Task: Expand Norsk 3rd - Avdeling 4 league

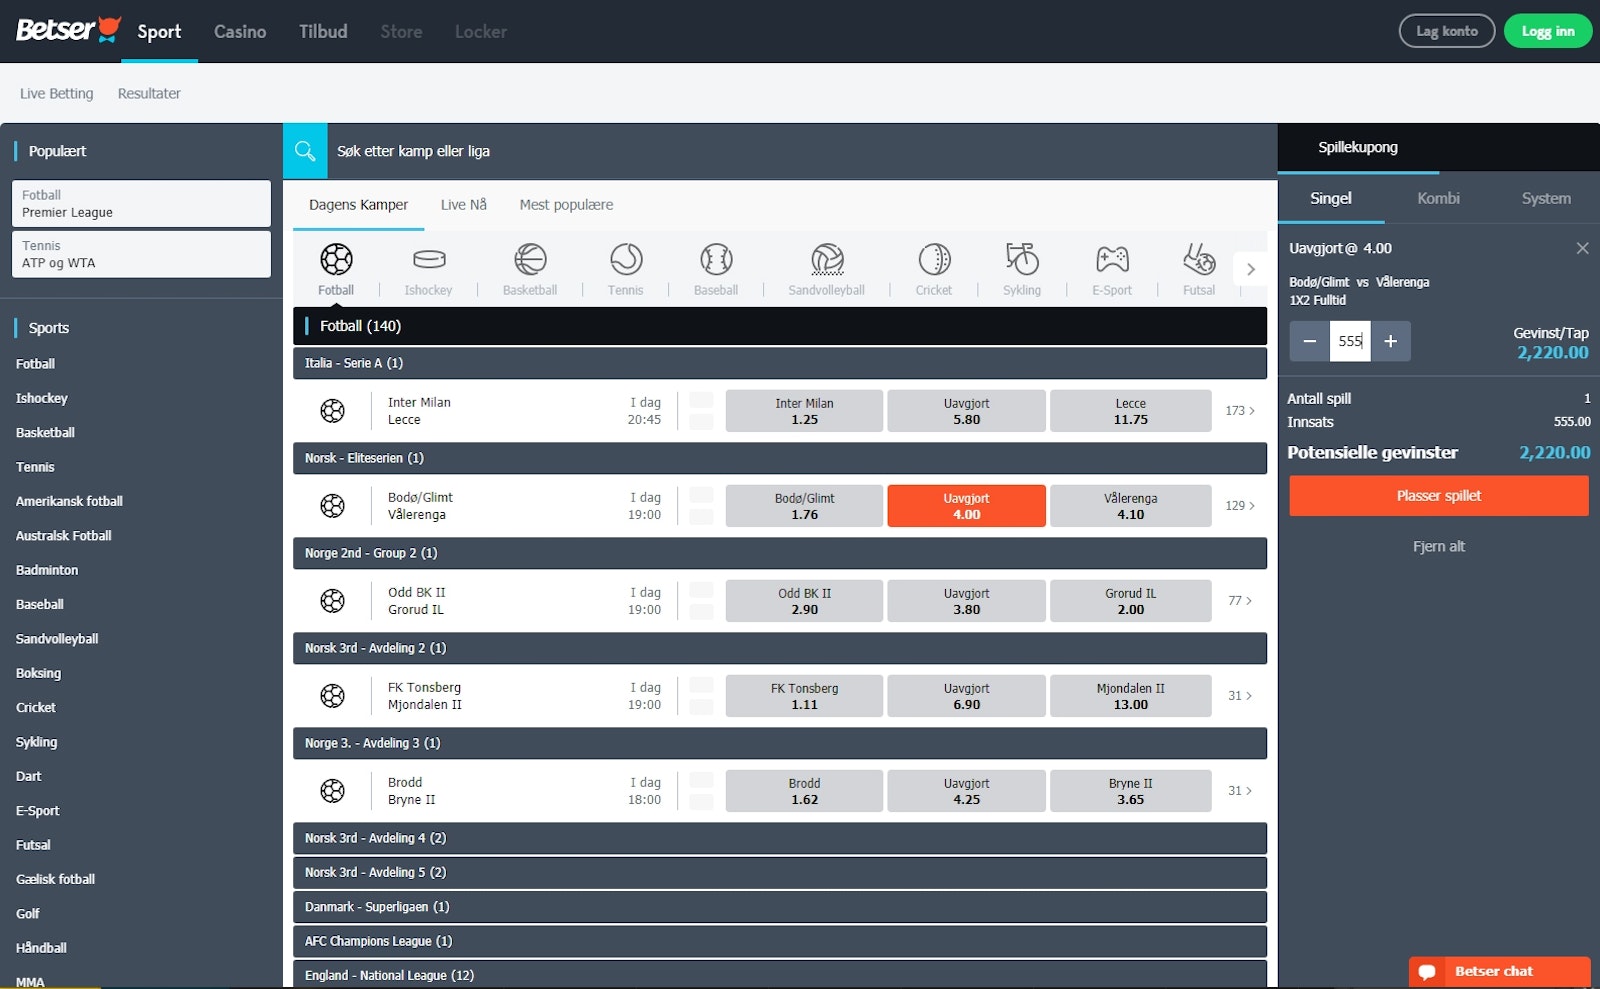Action: pyautogui.click(x=779, y=838)
